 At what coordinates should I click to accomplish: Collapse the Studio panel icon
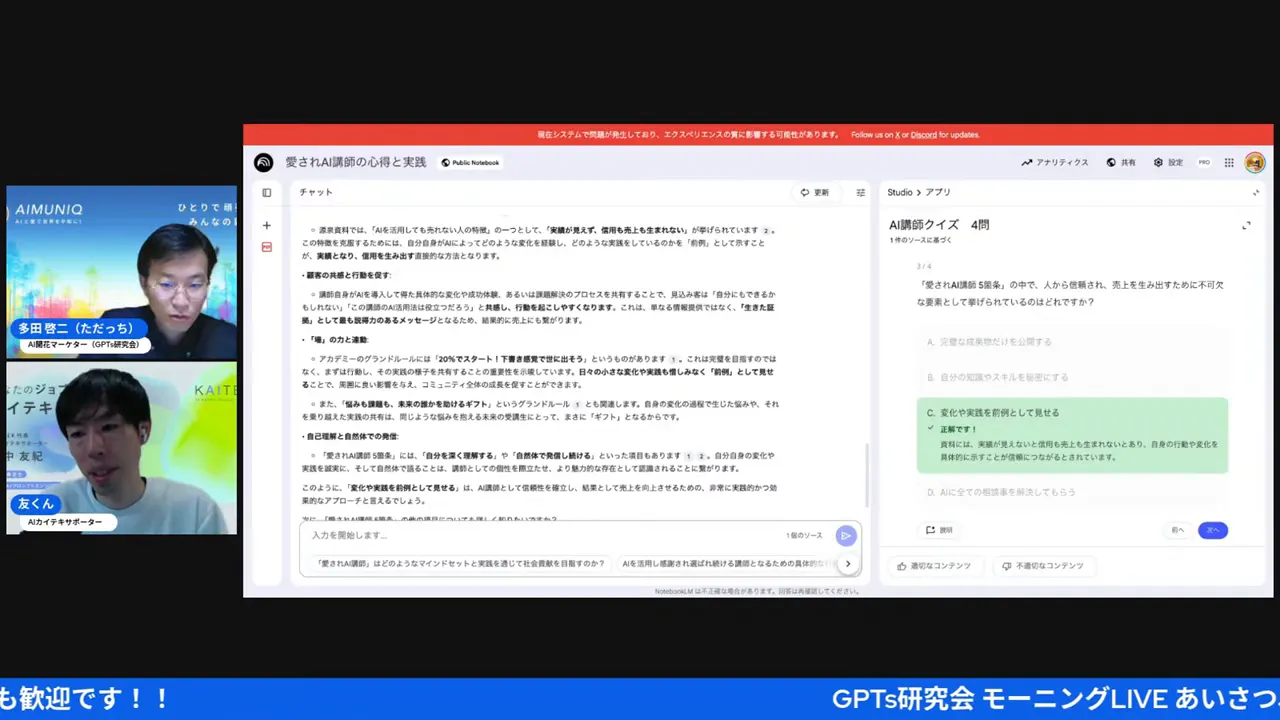(x=1256, y=192)
